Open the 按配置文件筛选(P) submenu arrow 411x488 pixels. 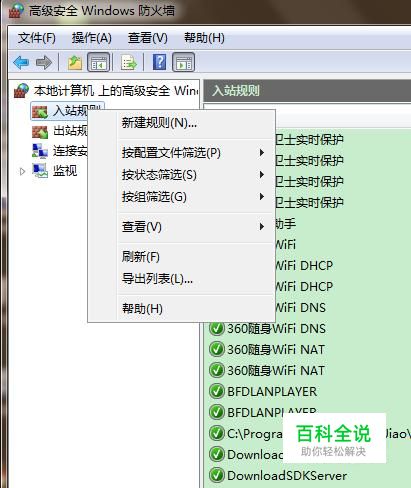[262, 153]
